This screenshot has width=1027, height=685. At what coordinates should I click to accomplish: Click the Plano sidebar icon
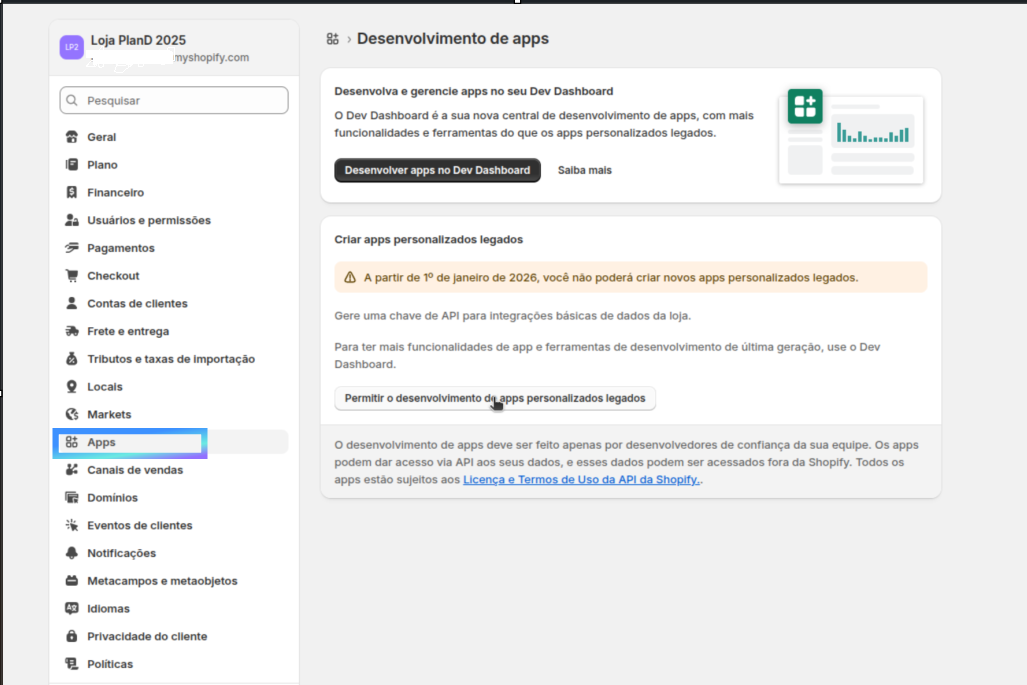71,164
